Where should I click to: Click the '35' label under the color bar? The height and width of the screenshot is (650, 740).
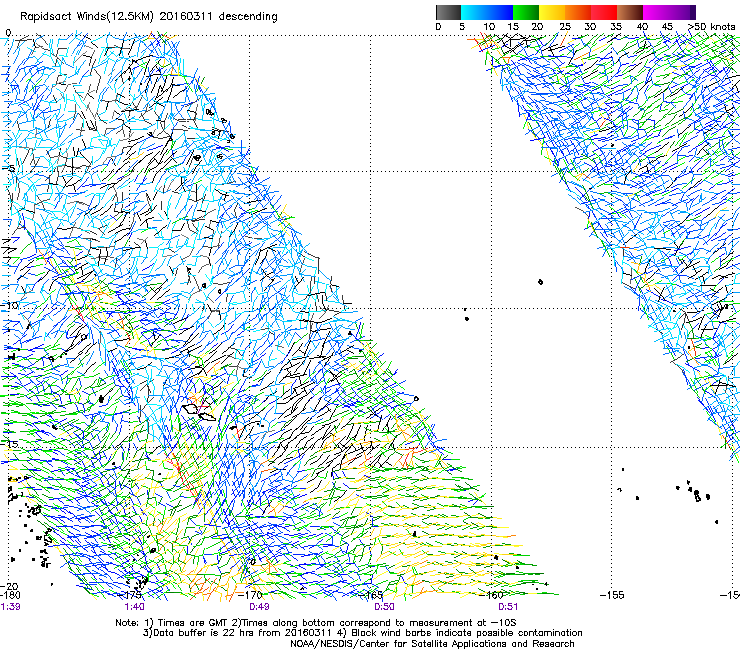[616, 27]
